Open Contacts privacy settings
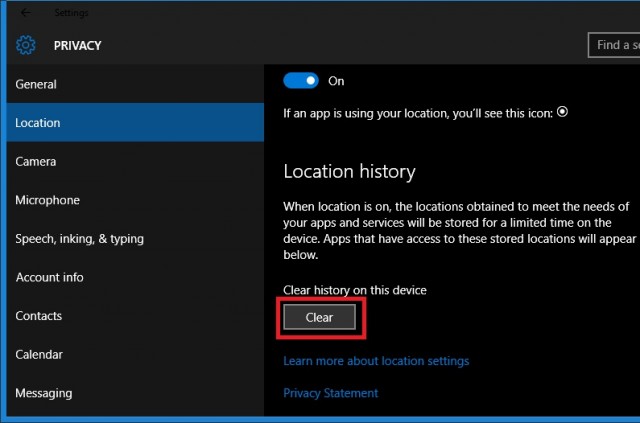Screen dimensions: 640x423 38,316
